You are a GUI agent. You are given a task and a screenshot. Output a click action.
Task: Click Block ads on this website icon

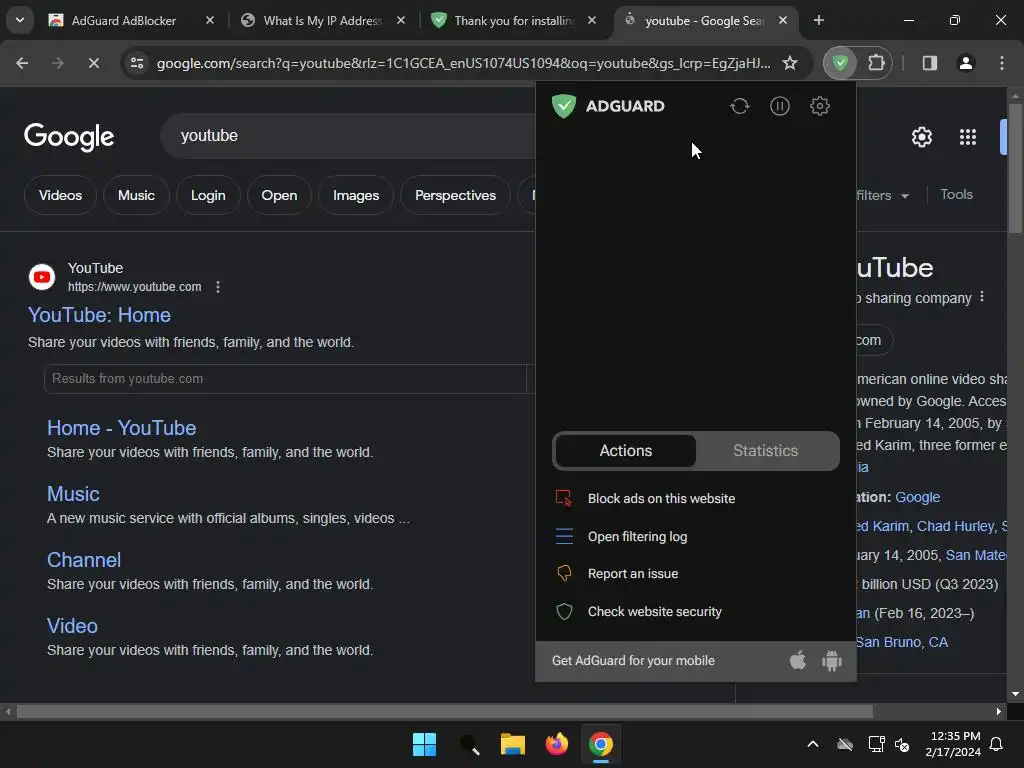pos(564,498)
